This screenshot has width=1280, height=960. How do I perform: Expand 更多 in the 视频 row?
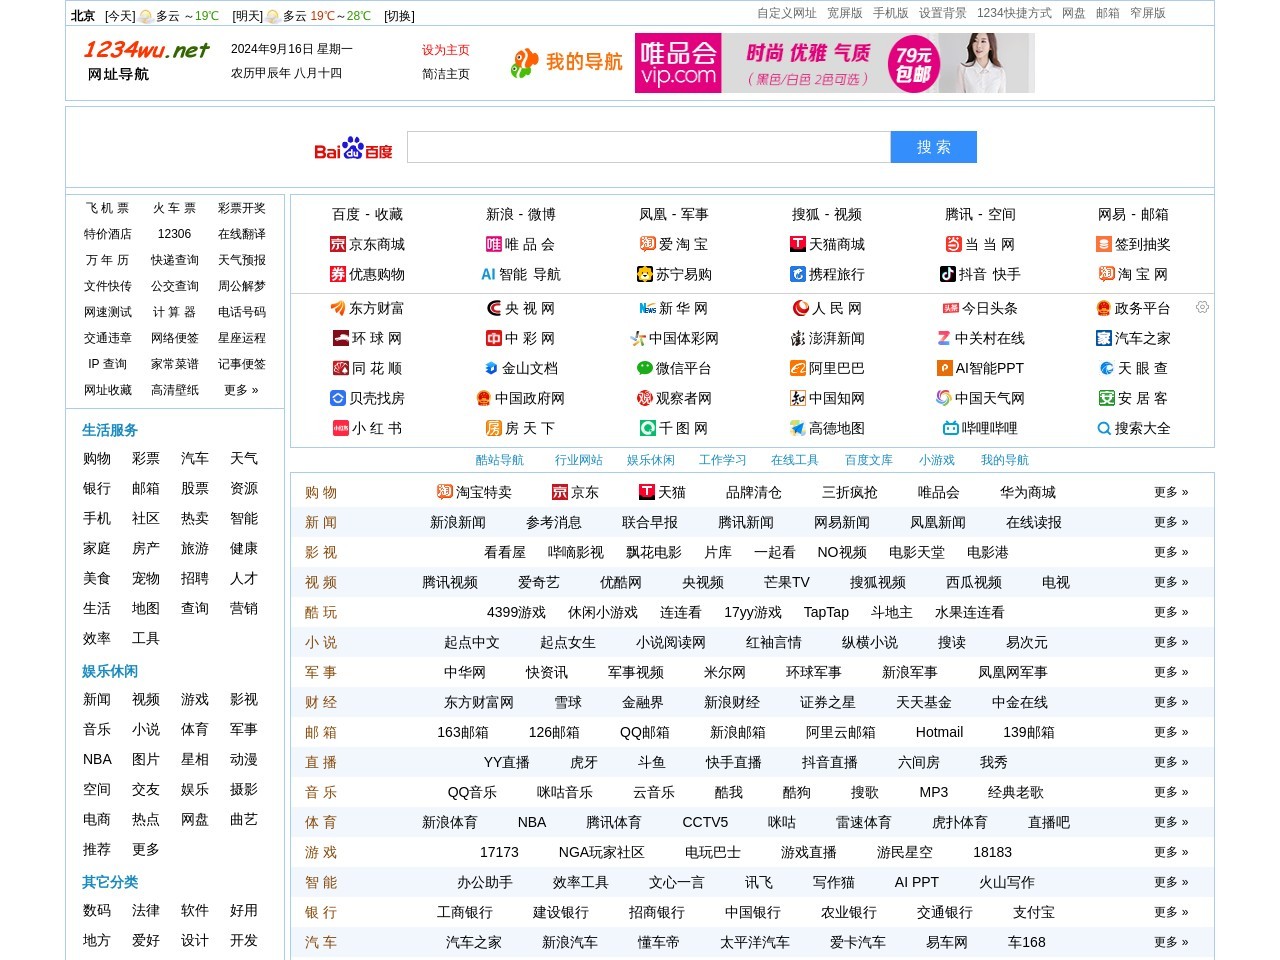[1170, 582]
